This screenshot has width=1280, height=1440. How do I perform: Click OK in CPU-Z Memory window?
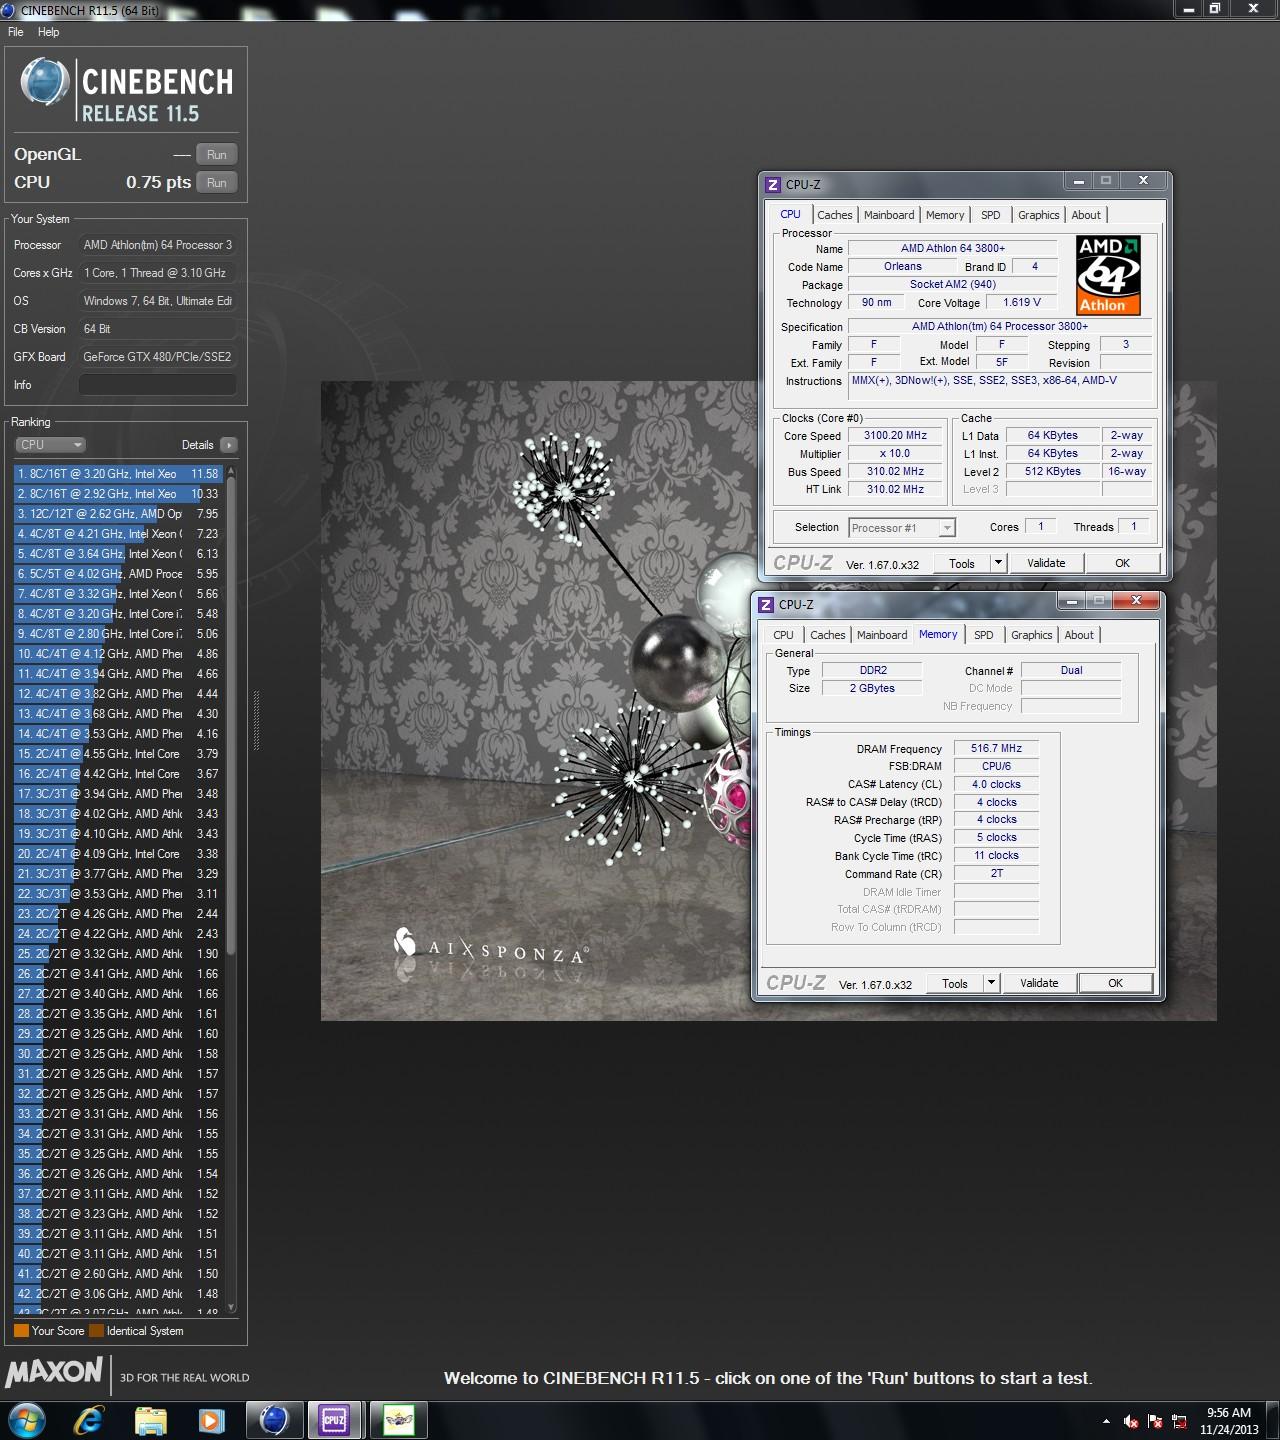[x=1115, y=983]
